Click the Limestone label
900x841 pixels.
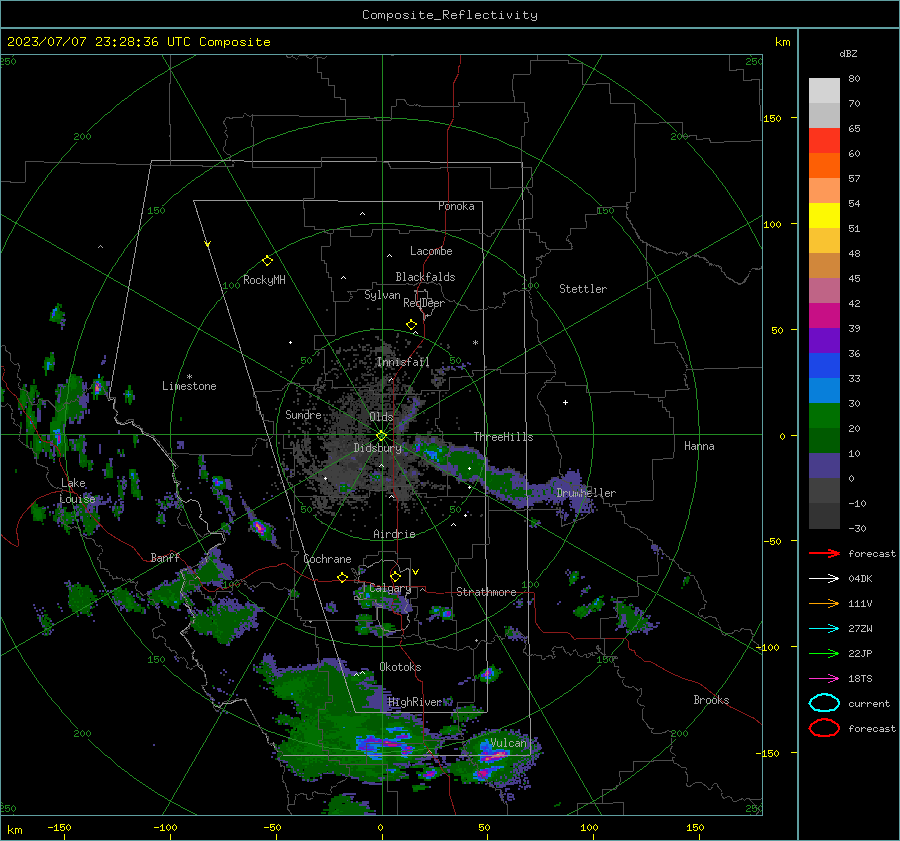[189, 386]
